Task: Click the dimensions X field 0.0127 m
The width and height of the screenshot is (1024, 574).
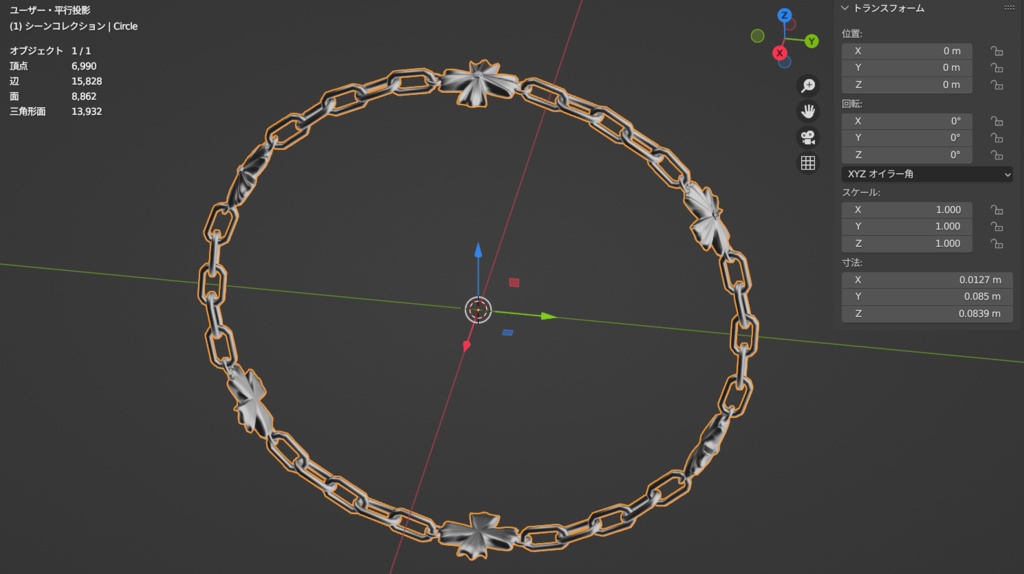Action: click(x=927, y=279)
